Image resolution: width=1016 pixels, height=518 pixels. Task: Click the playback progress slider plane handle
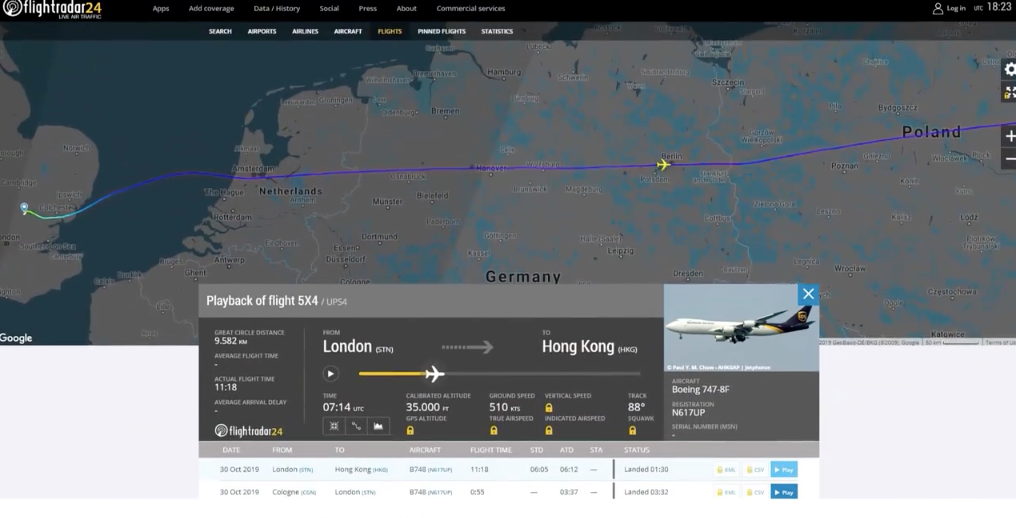point(434,373)
